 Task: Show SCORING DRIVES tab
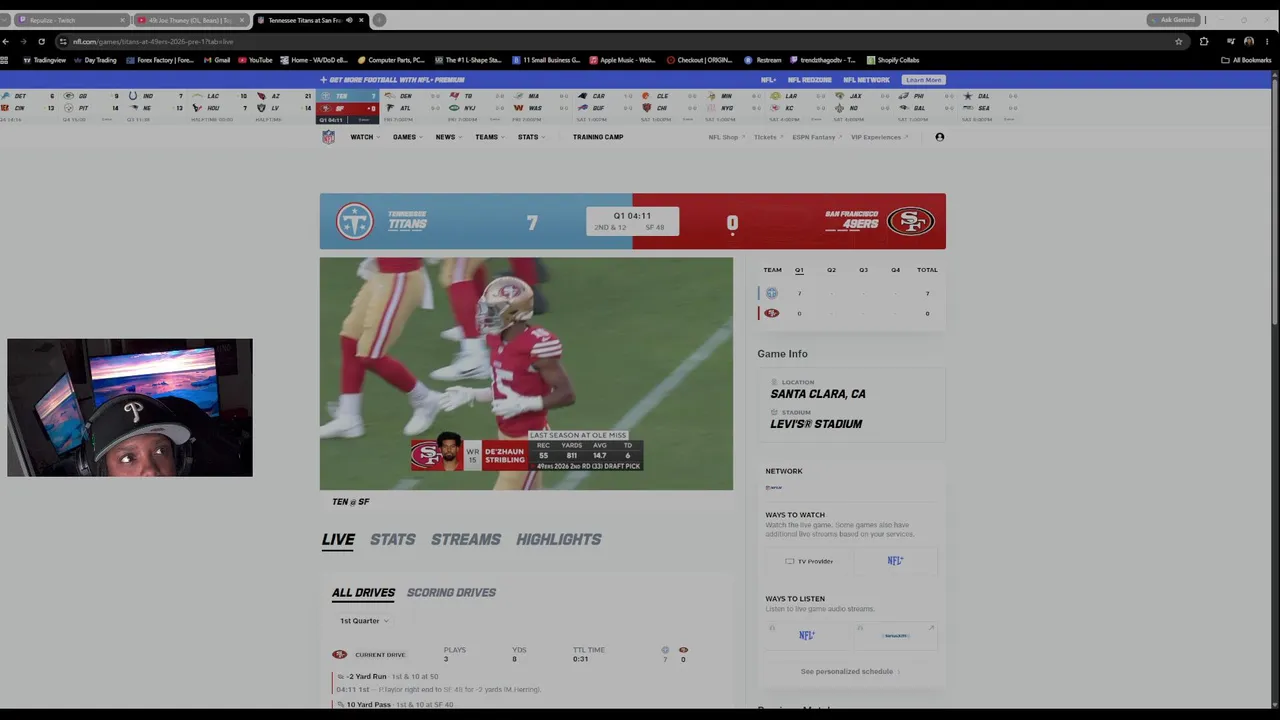pyautogui.click(x=451, y=593)
